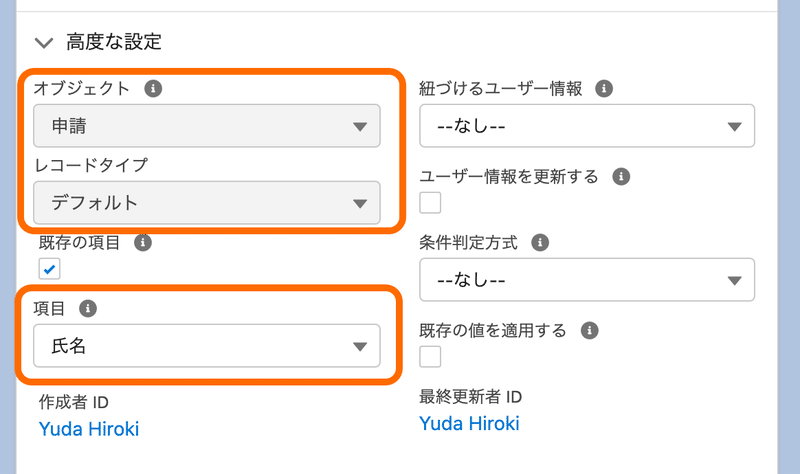Uncheck the 既存の項目 checkbox
This screenshot has width=800, height=474.
[49, 269]
